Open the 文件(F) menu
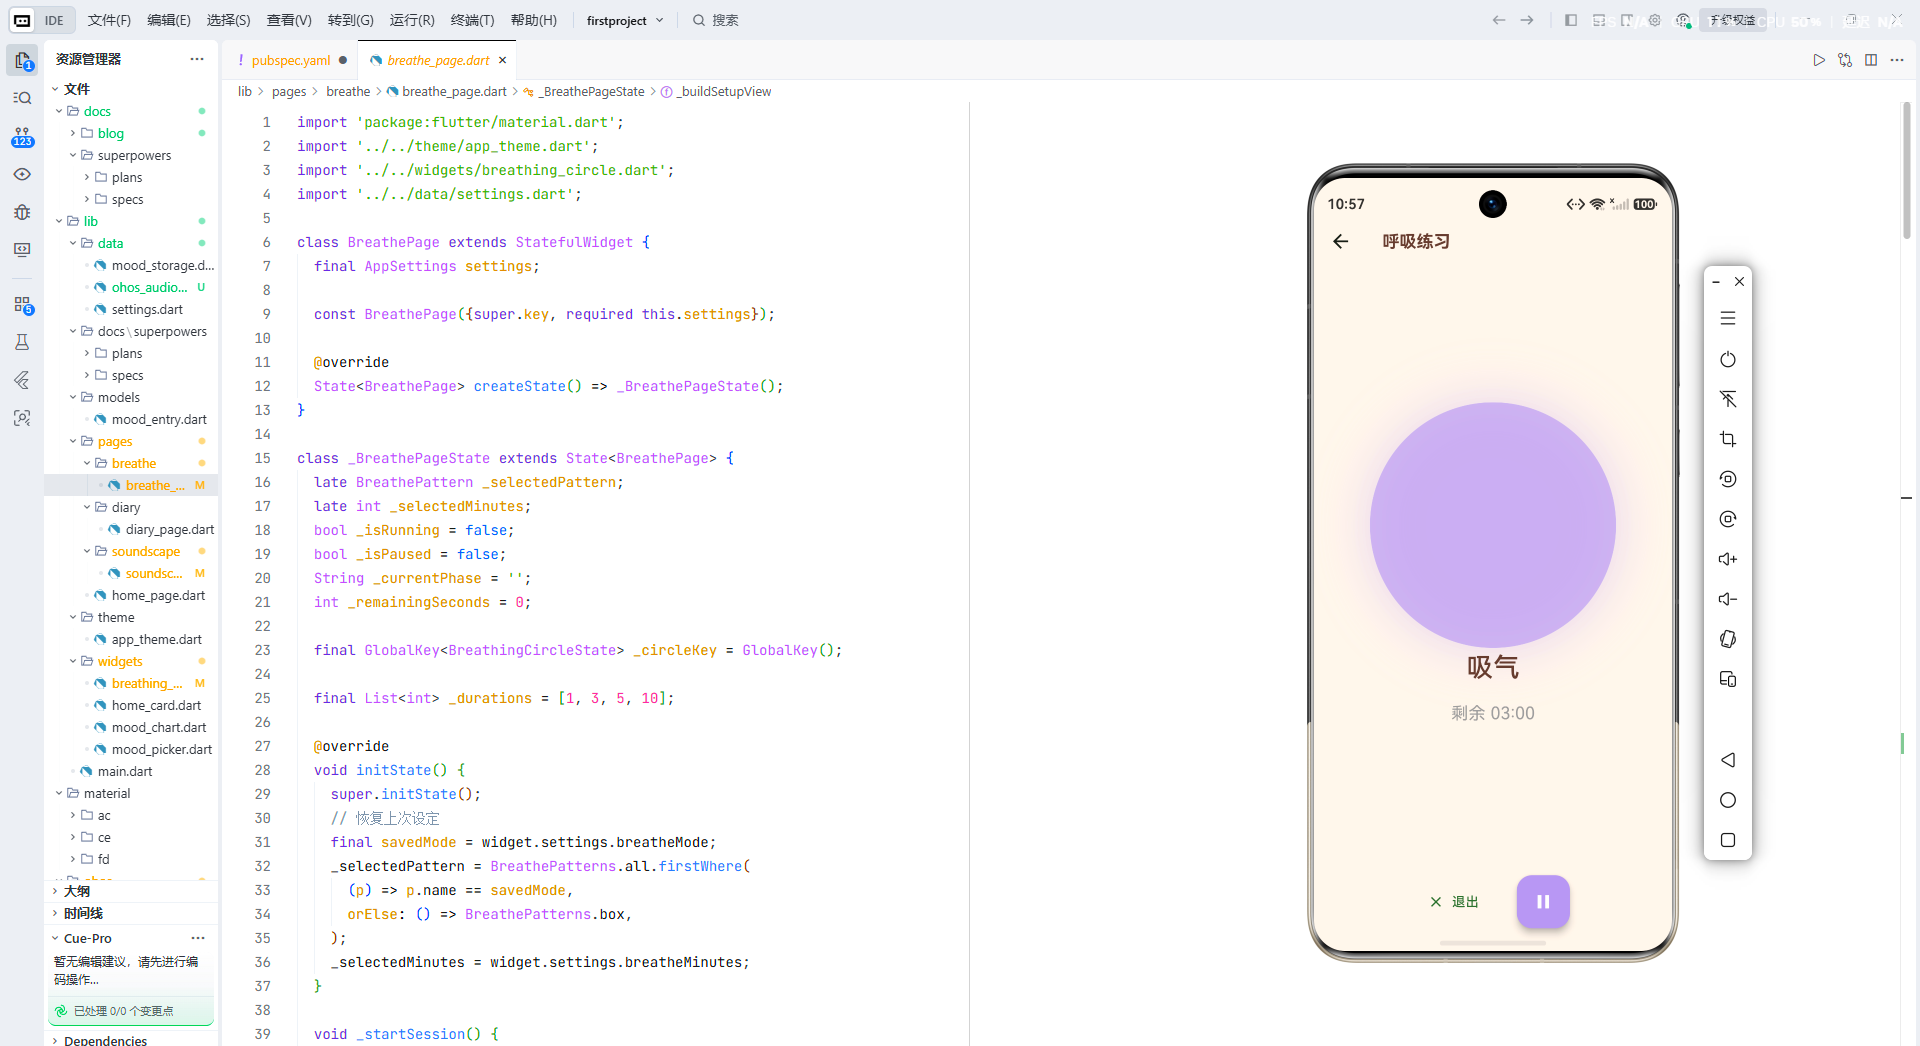1920x1046 pixels. point(109,20)
